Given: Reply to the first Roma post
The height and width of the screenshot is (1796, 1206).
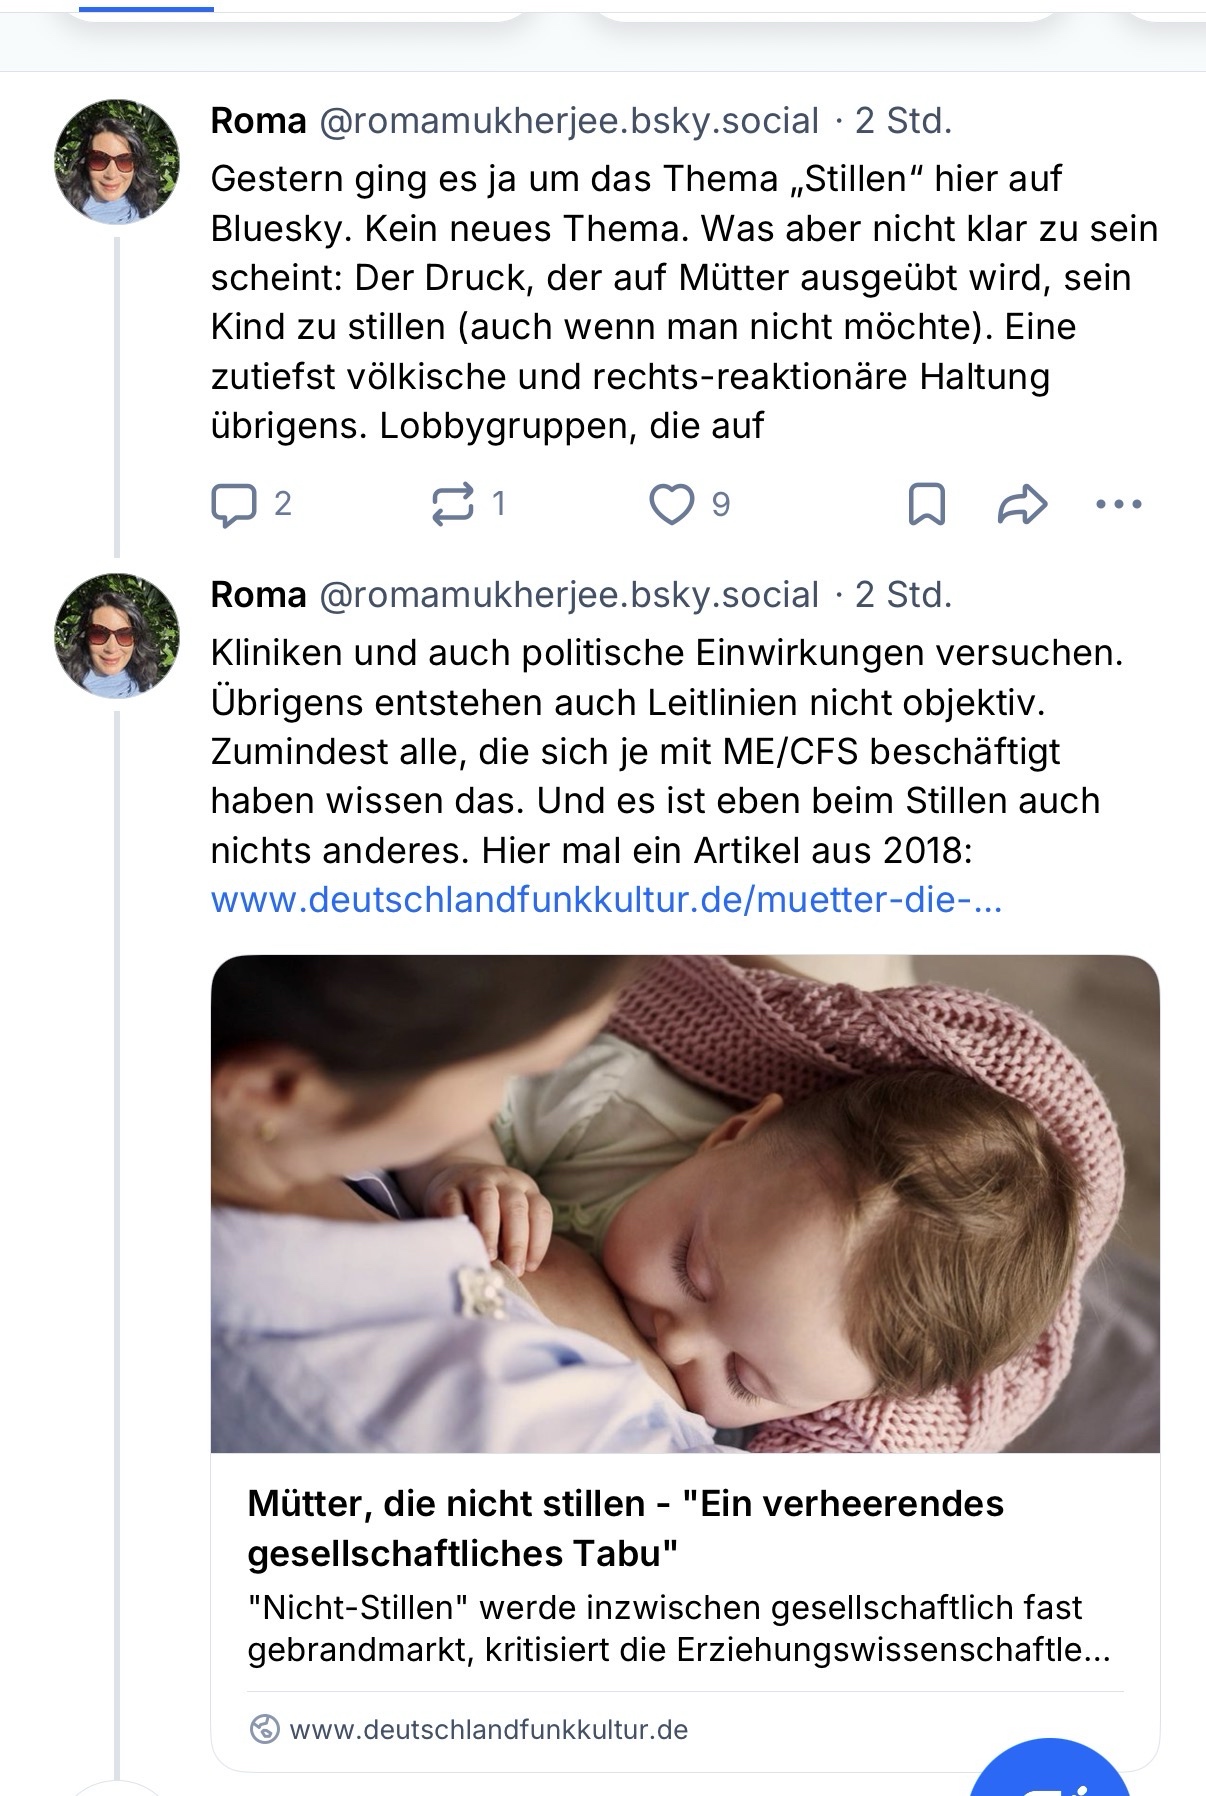Looking at the screenshot, I should 234,504.
